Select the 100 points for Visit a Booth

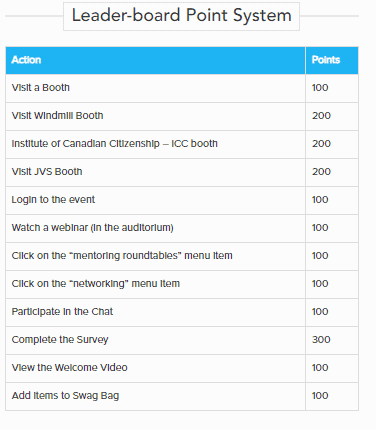[320, 88]
